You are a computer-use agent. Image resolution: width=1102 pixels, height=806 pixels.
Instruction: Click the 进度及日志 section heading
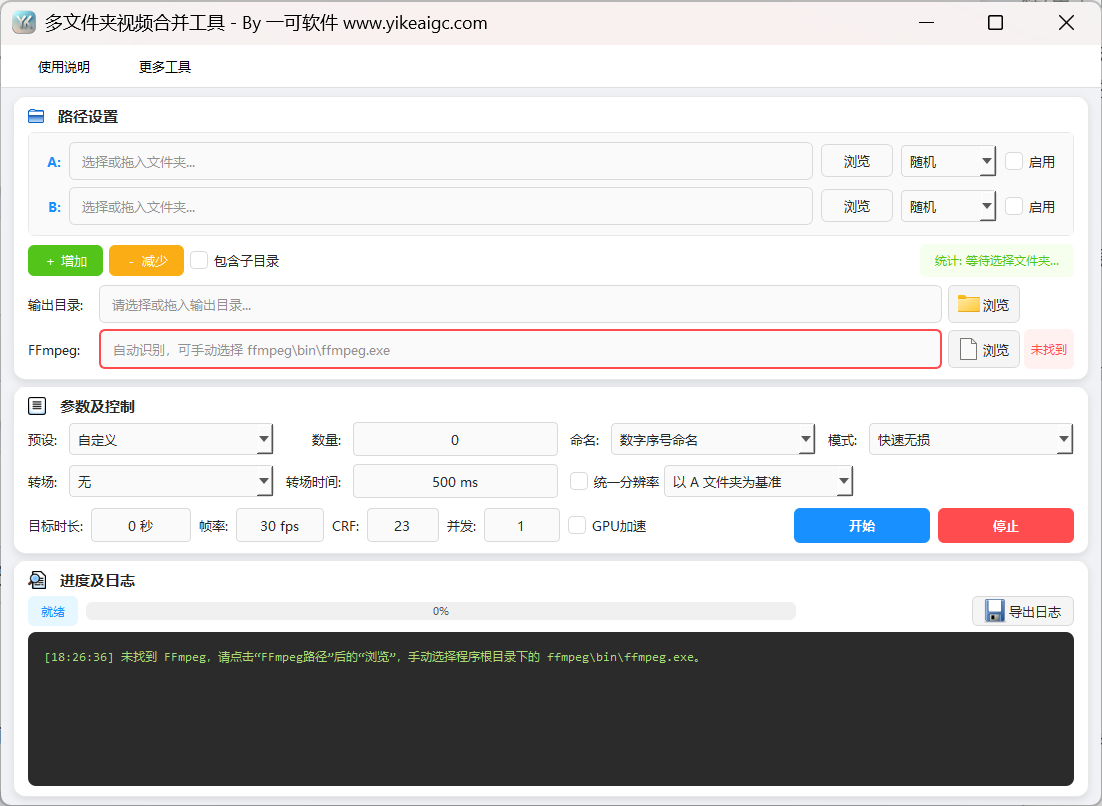[x=97, y=580]
